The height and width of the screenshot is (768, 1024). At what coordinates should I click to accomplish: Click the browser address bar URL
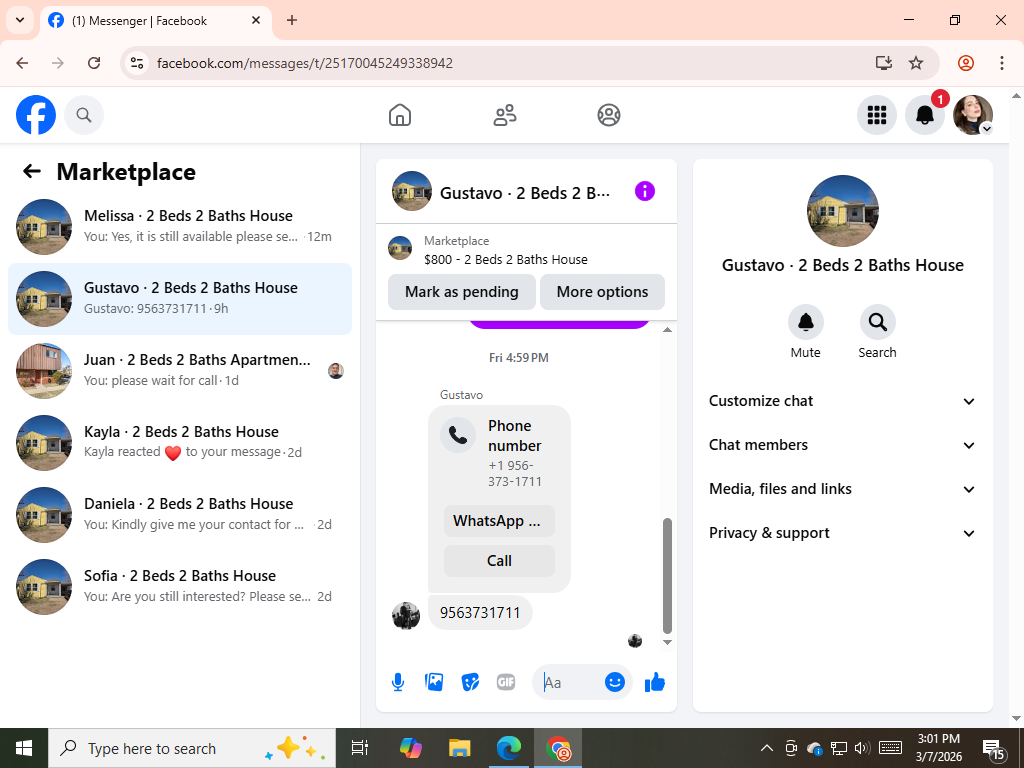[305, 63]
